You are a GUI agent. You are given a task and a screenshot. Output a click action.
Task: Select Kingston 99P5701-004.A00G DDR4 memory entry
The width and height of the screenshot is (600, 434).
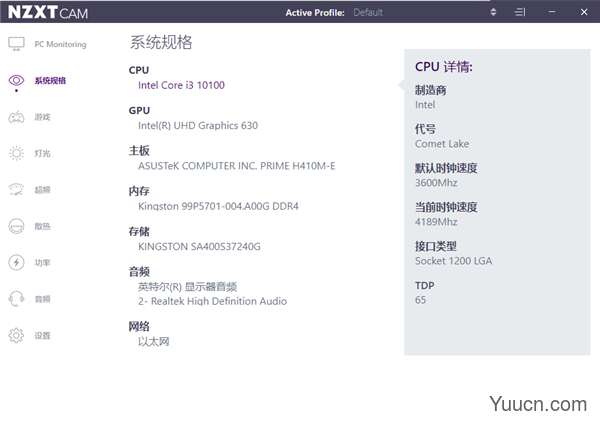coord(218,206)
